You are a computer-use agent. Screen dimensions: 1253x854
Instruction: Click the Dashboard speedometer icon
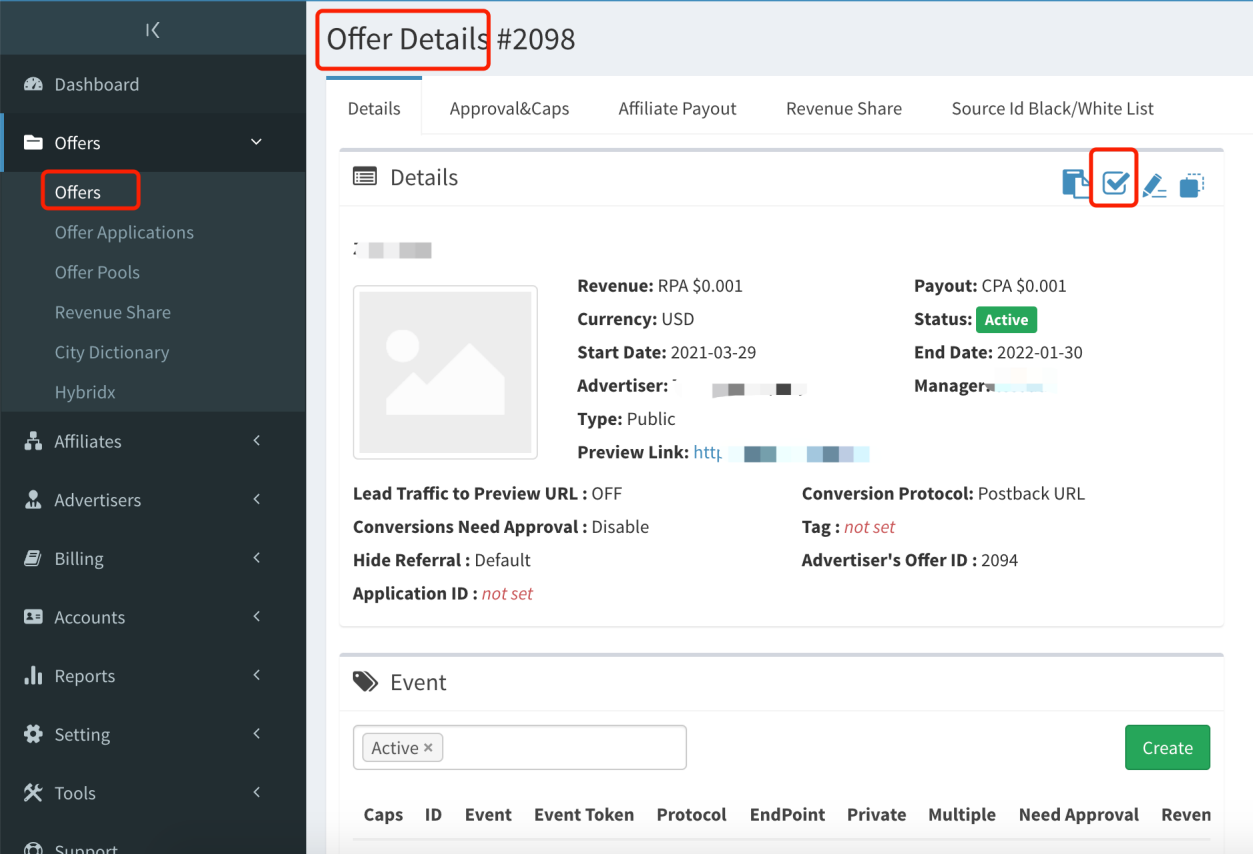(x=33, y=84)
